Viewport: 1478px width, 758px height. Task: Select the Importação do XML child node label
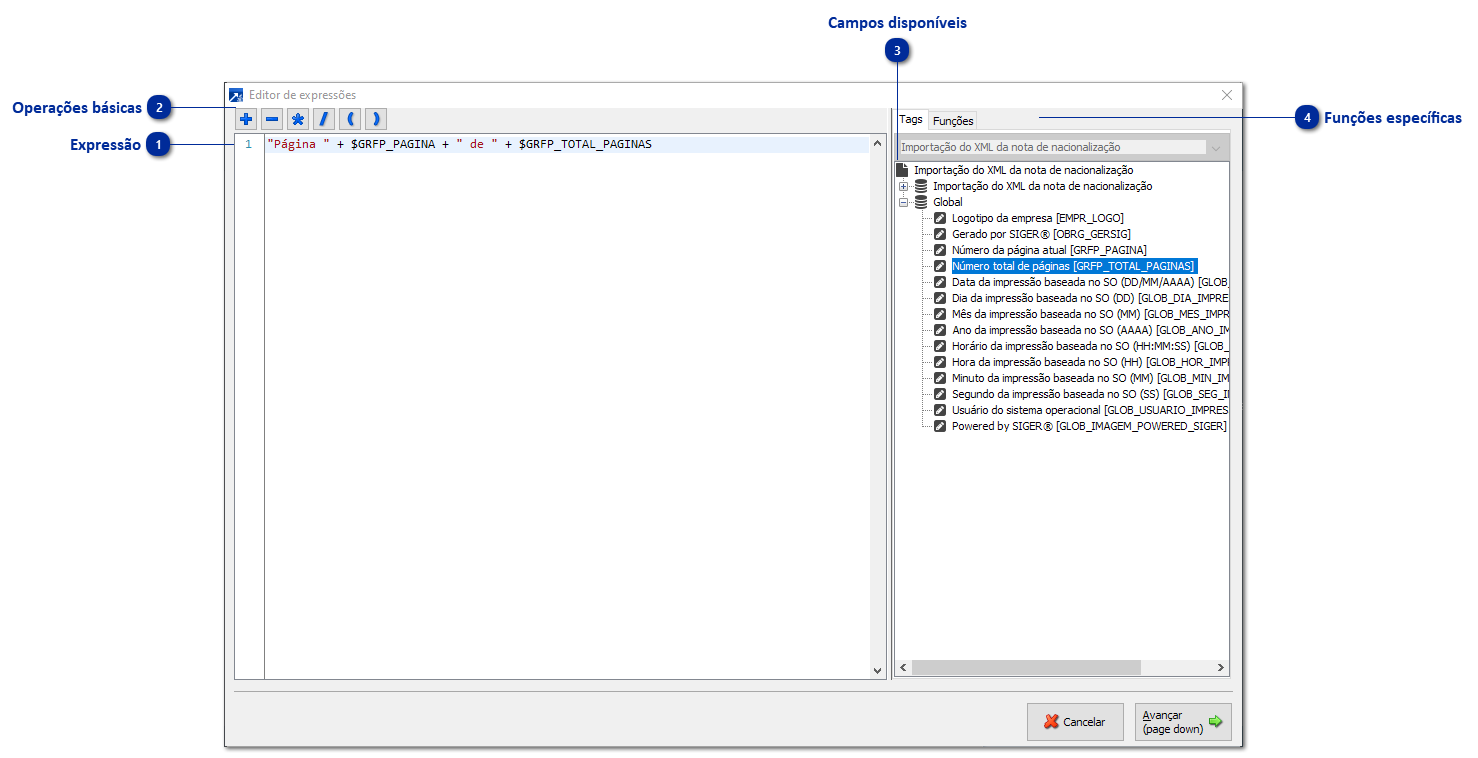pyautogui.click(x=1042, y=186)
